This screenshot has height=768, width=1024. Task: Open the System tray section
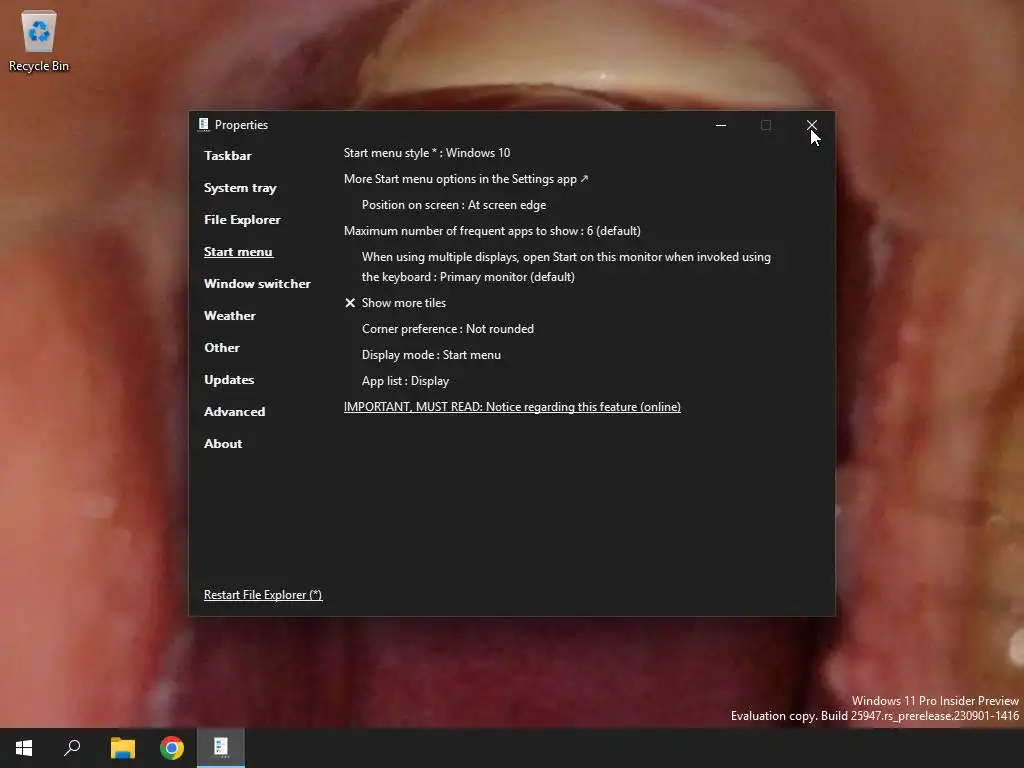(240, 187)
